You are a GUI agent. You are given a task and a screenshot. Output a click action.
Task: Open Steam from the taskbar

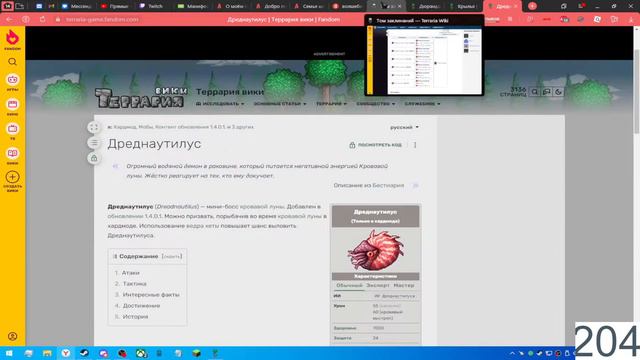pos(84,353)
